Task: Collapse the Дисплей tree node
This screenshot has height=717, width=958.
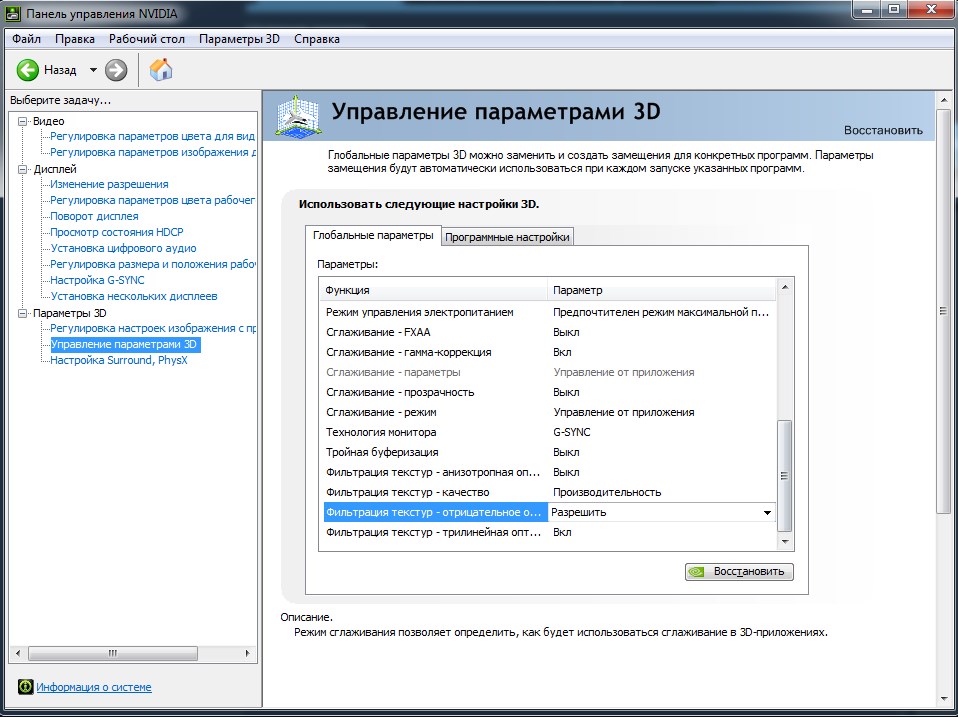Action: pos(23,169)
